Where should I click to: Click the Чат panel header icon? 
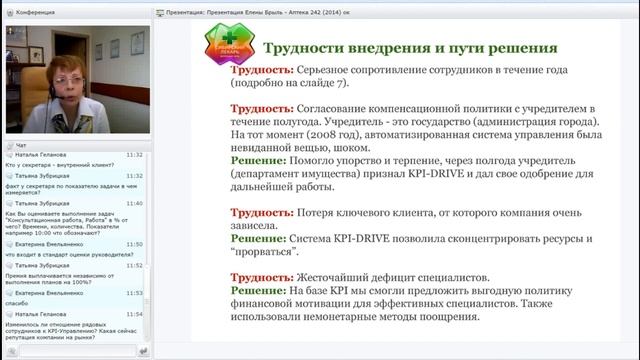(10, 145)
